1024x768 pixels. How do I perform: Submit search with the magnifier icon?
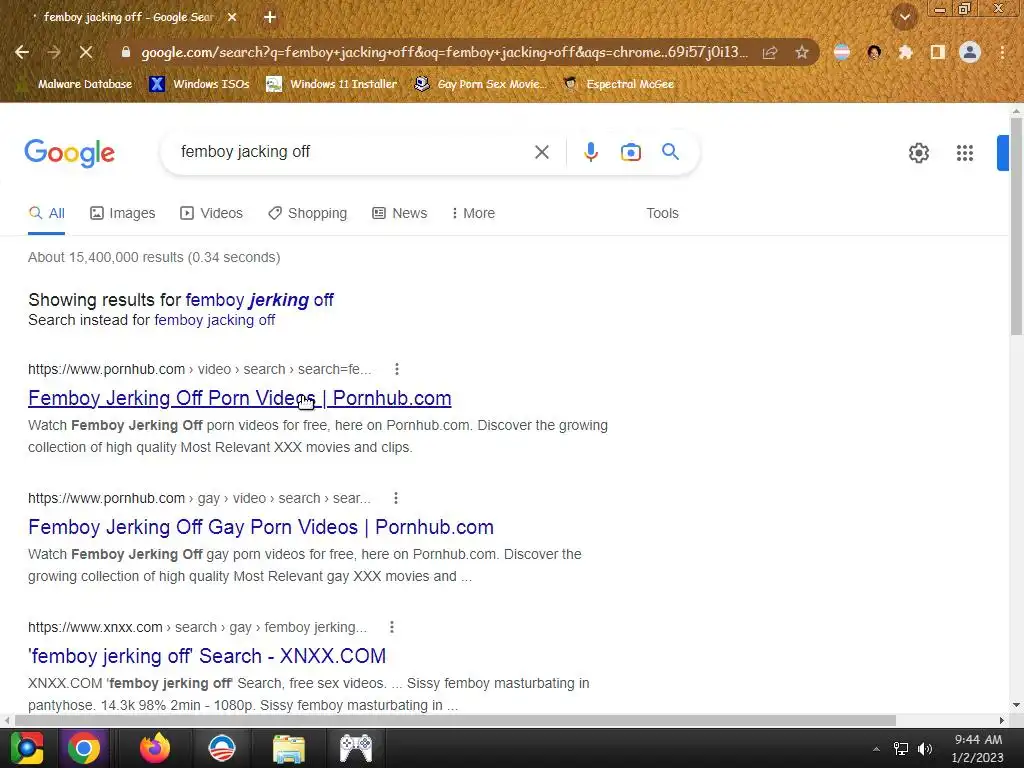(670, 152)
